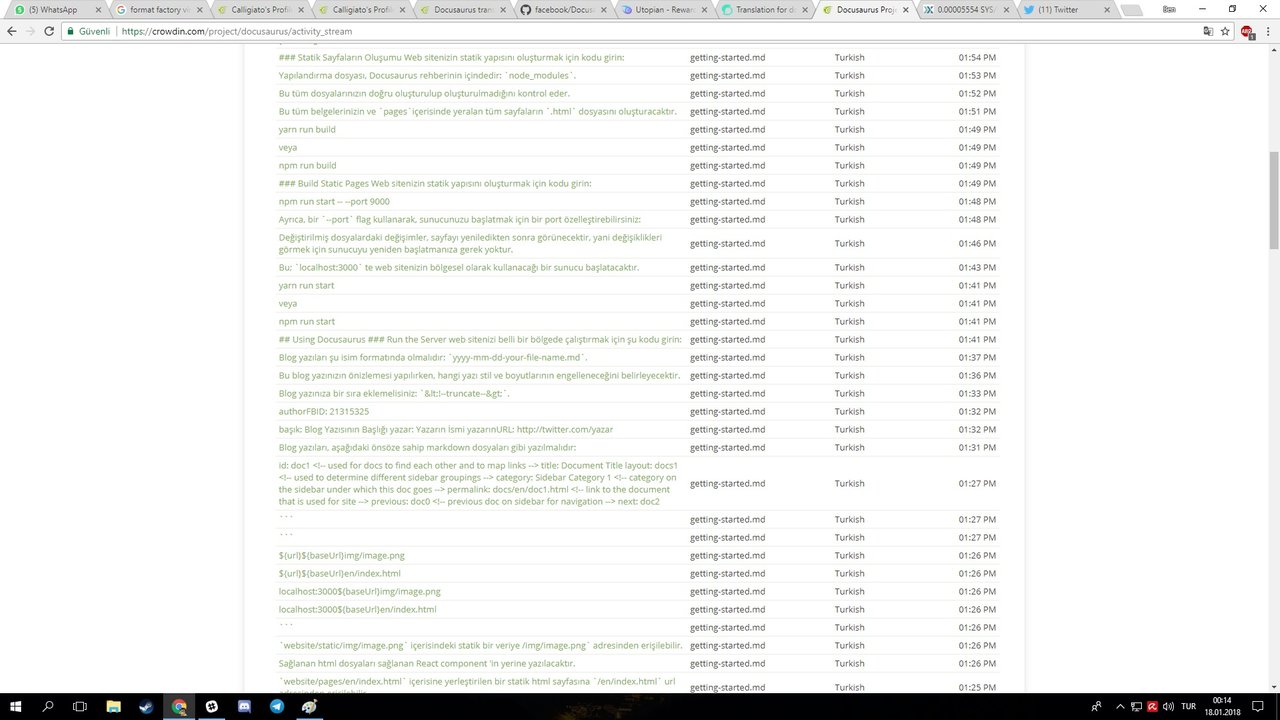The width and height of the screenshot is (1280, 720).
Task: Launch File Explorer from the taskbar
Action: pos(114,706)
